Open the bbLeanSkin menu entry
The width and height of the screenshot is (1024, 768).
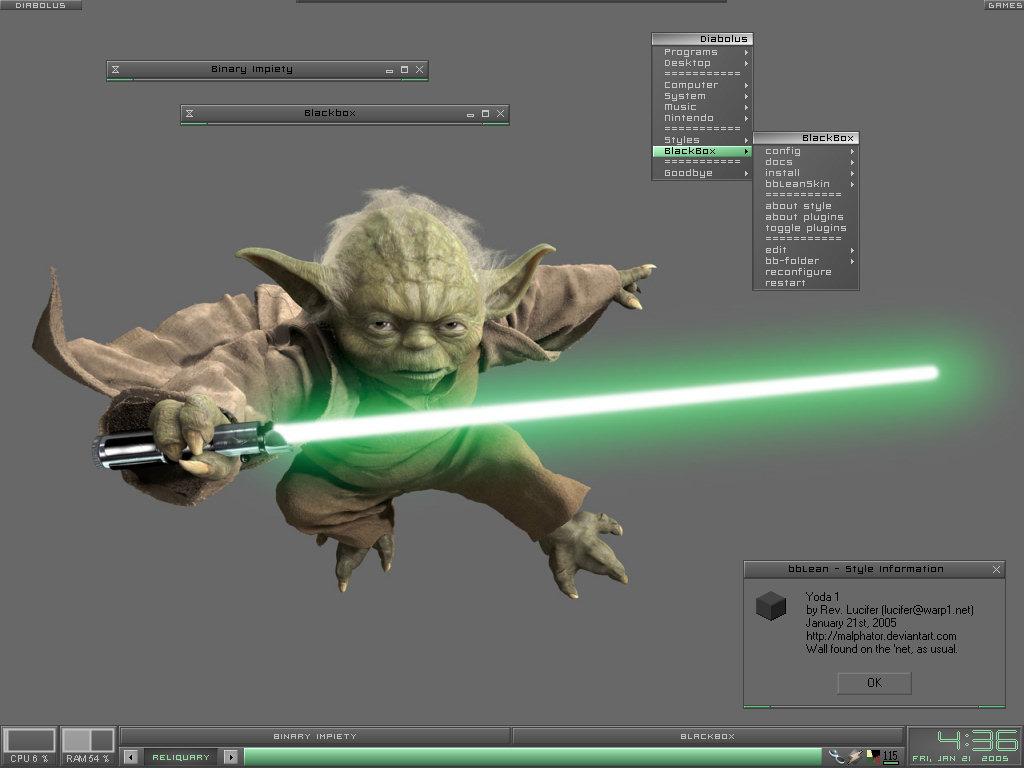(x=806, y=184)
